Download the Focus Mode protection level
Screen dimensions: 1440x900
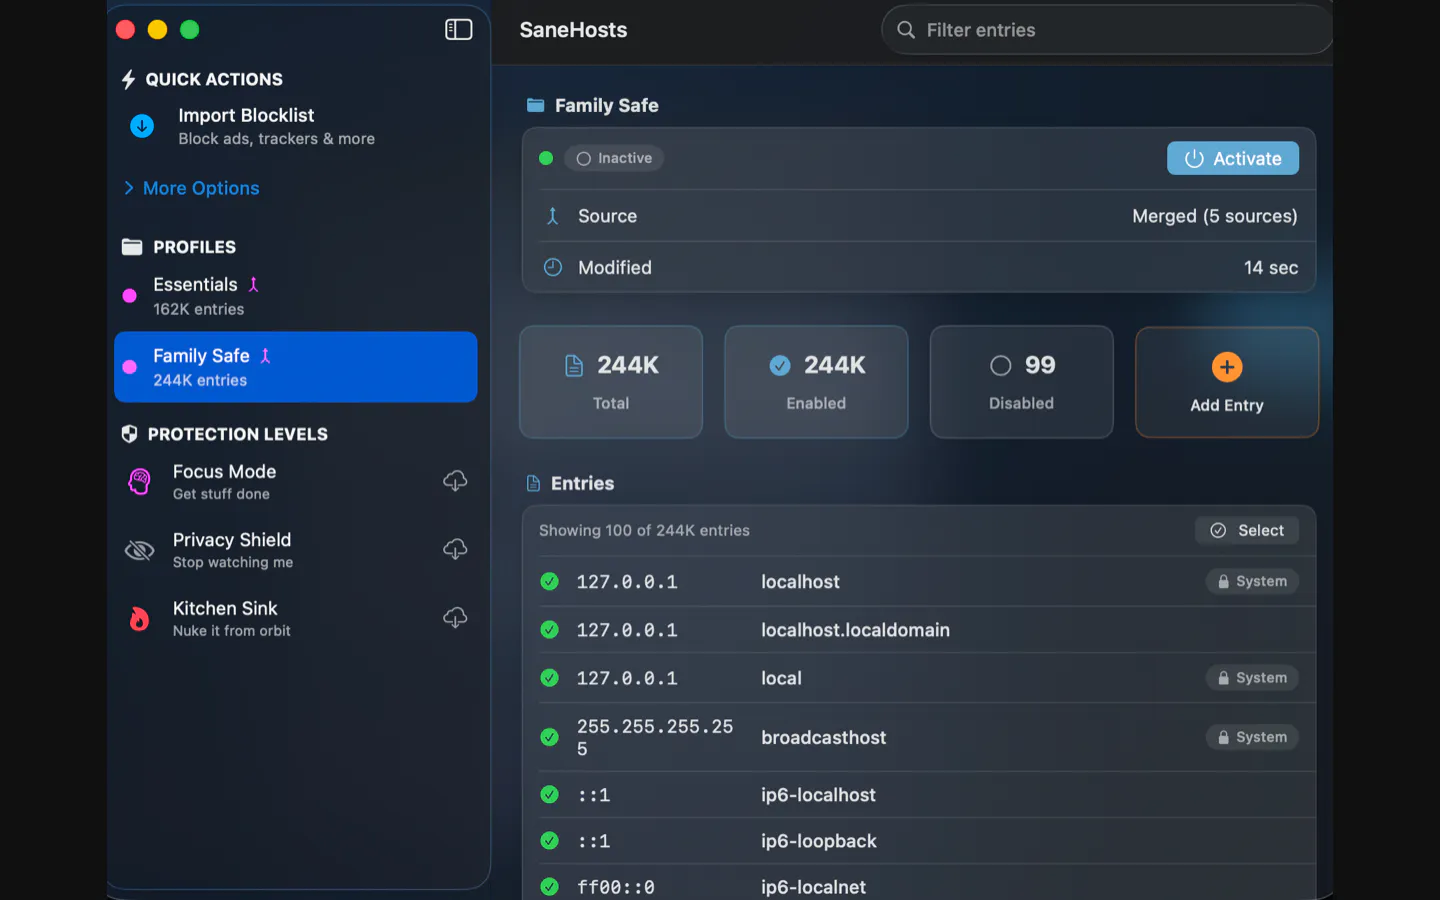click(x=455, y=481)
